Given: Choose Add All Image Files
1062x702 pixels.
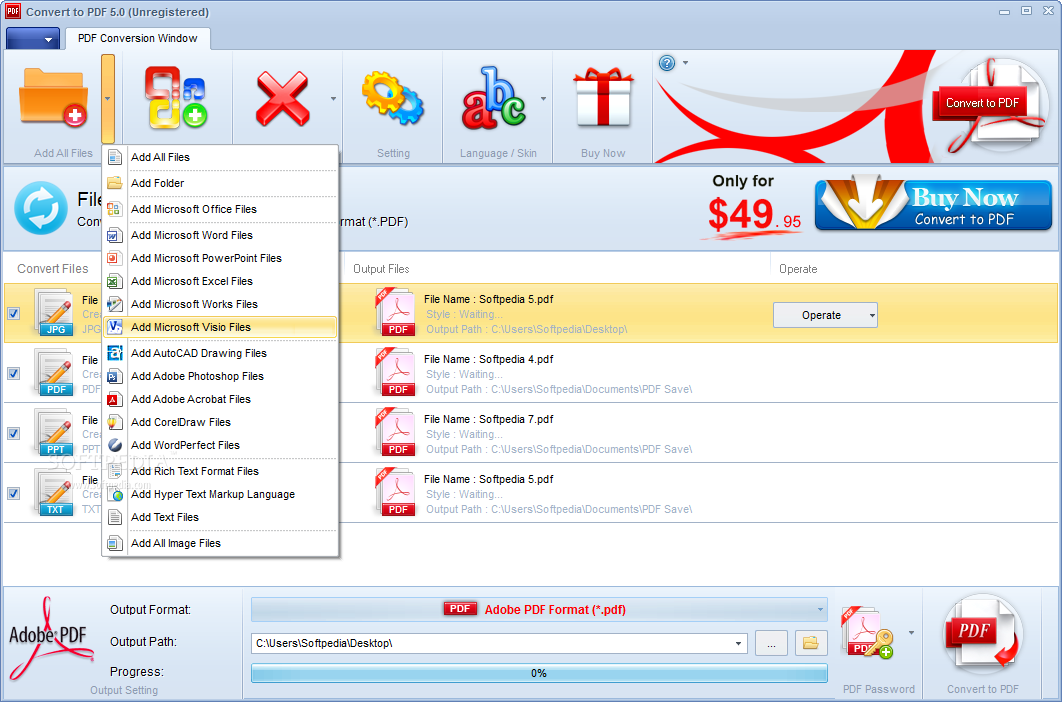Looking at the screenshot, I should [220, 543].
